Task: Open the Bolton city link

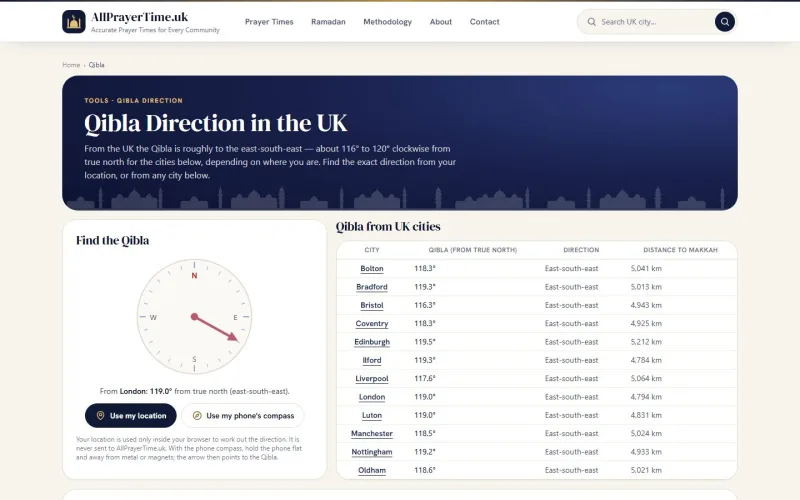Action: [x=371, y=268]
